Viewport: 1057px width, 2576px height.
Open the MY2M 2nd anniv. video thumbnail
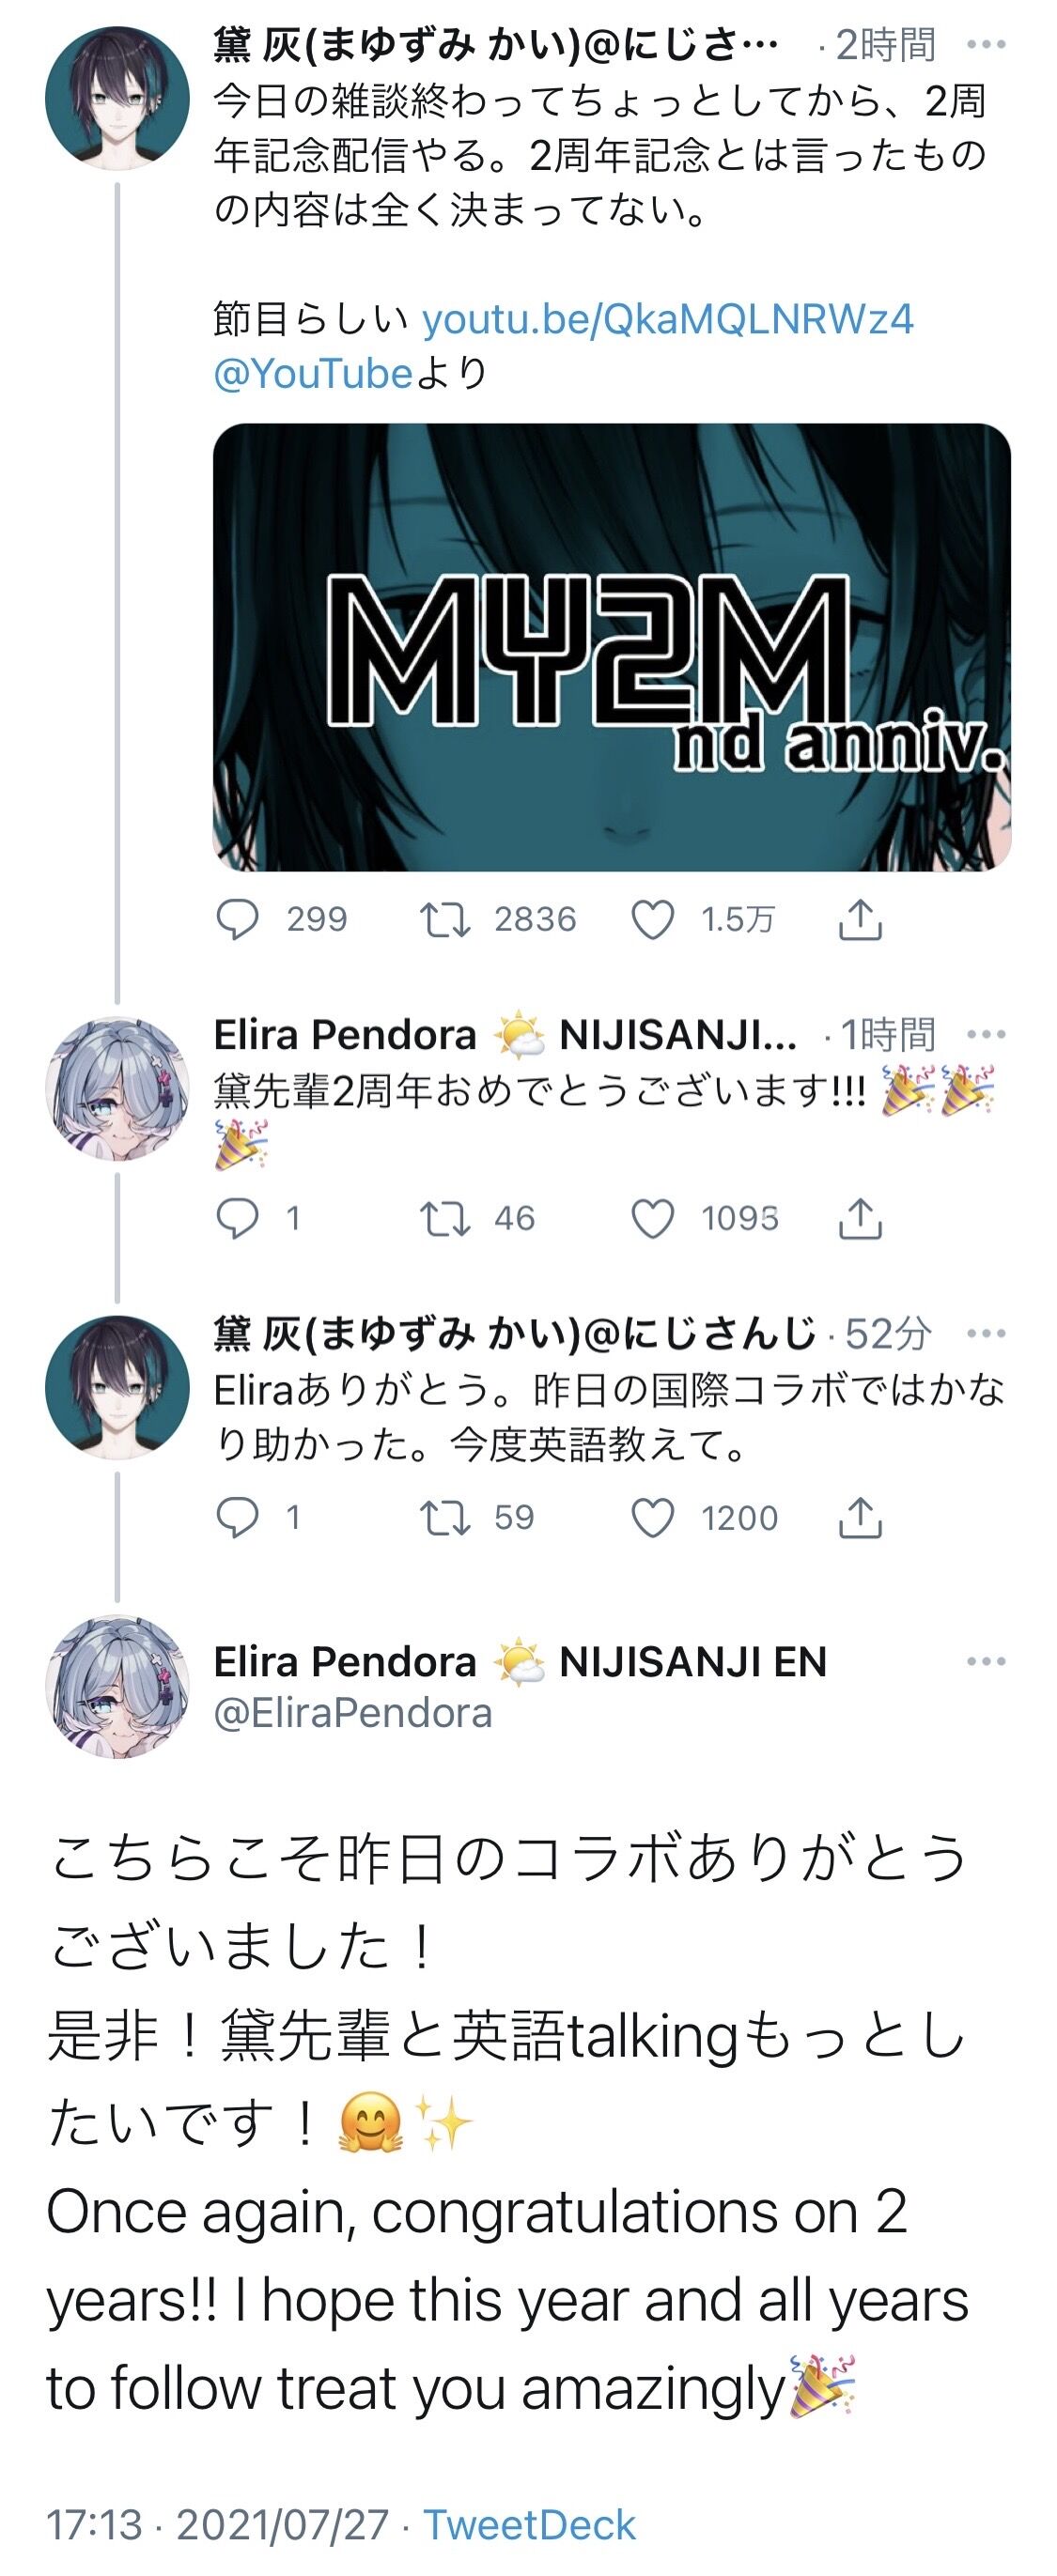click(x=612, y=647)
